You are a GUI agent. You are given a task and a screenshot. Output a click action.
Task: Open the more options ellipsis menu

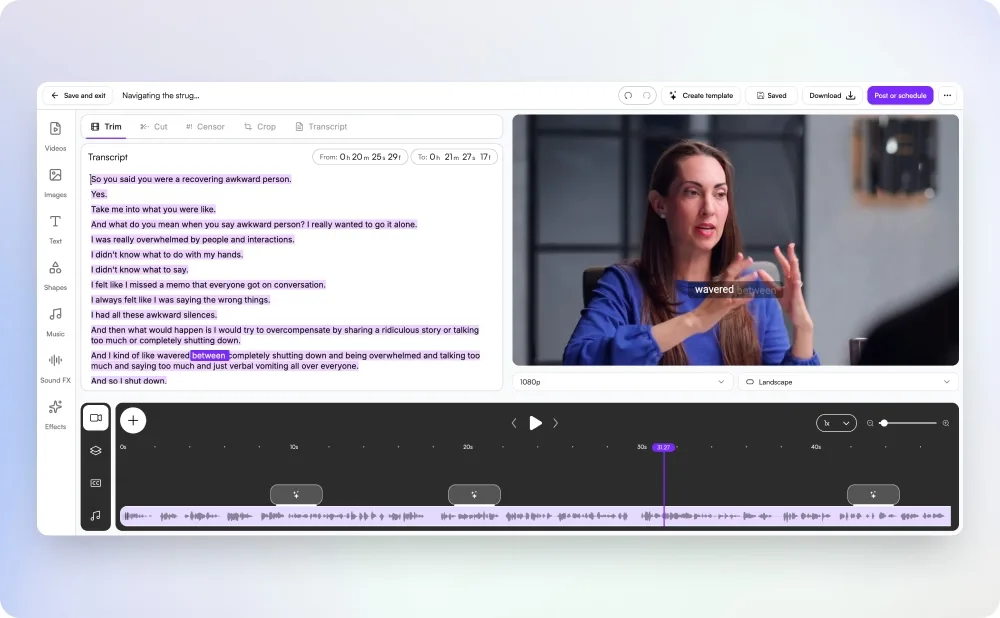947,96
